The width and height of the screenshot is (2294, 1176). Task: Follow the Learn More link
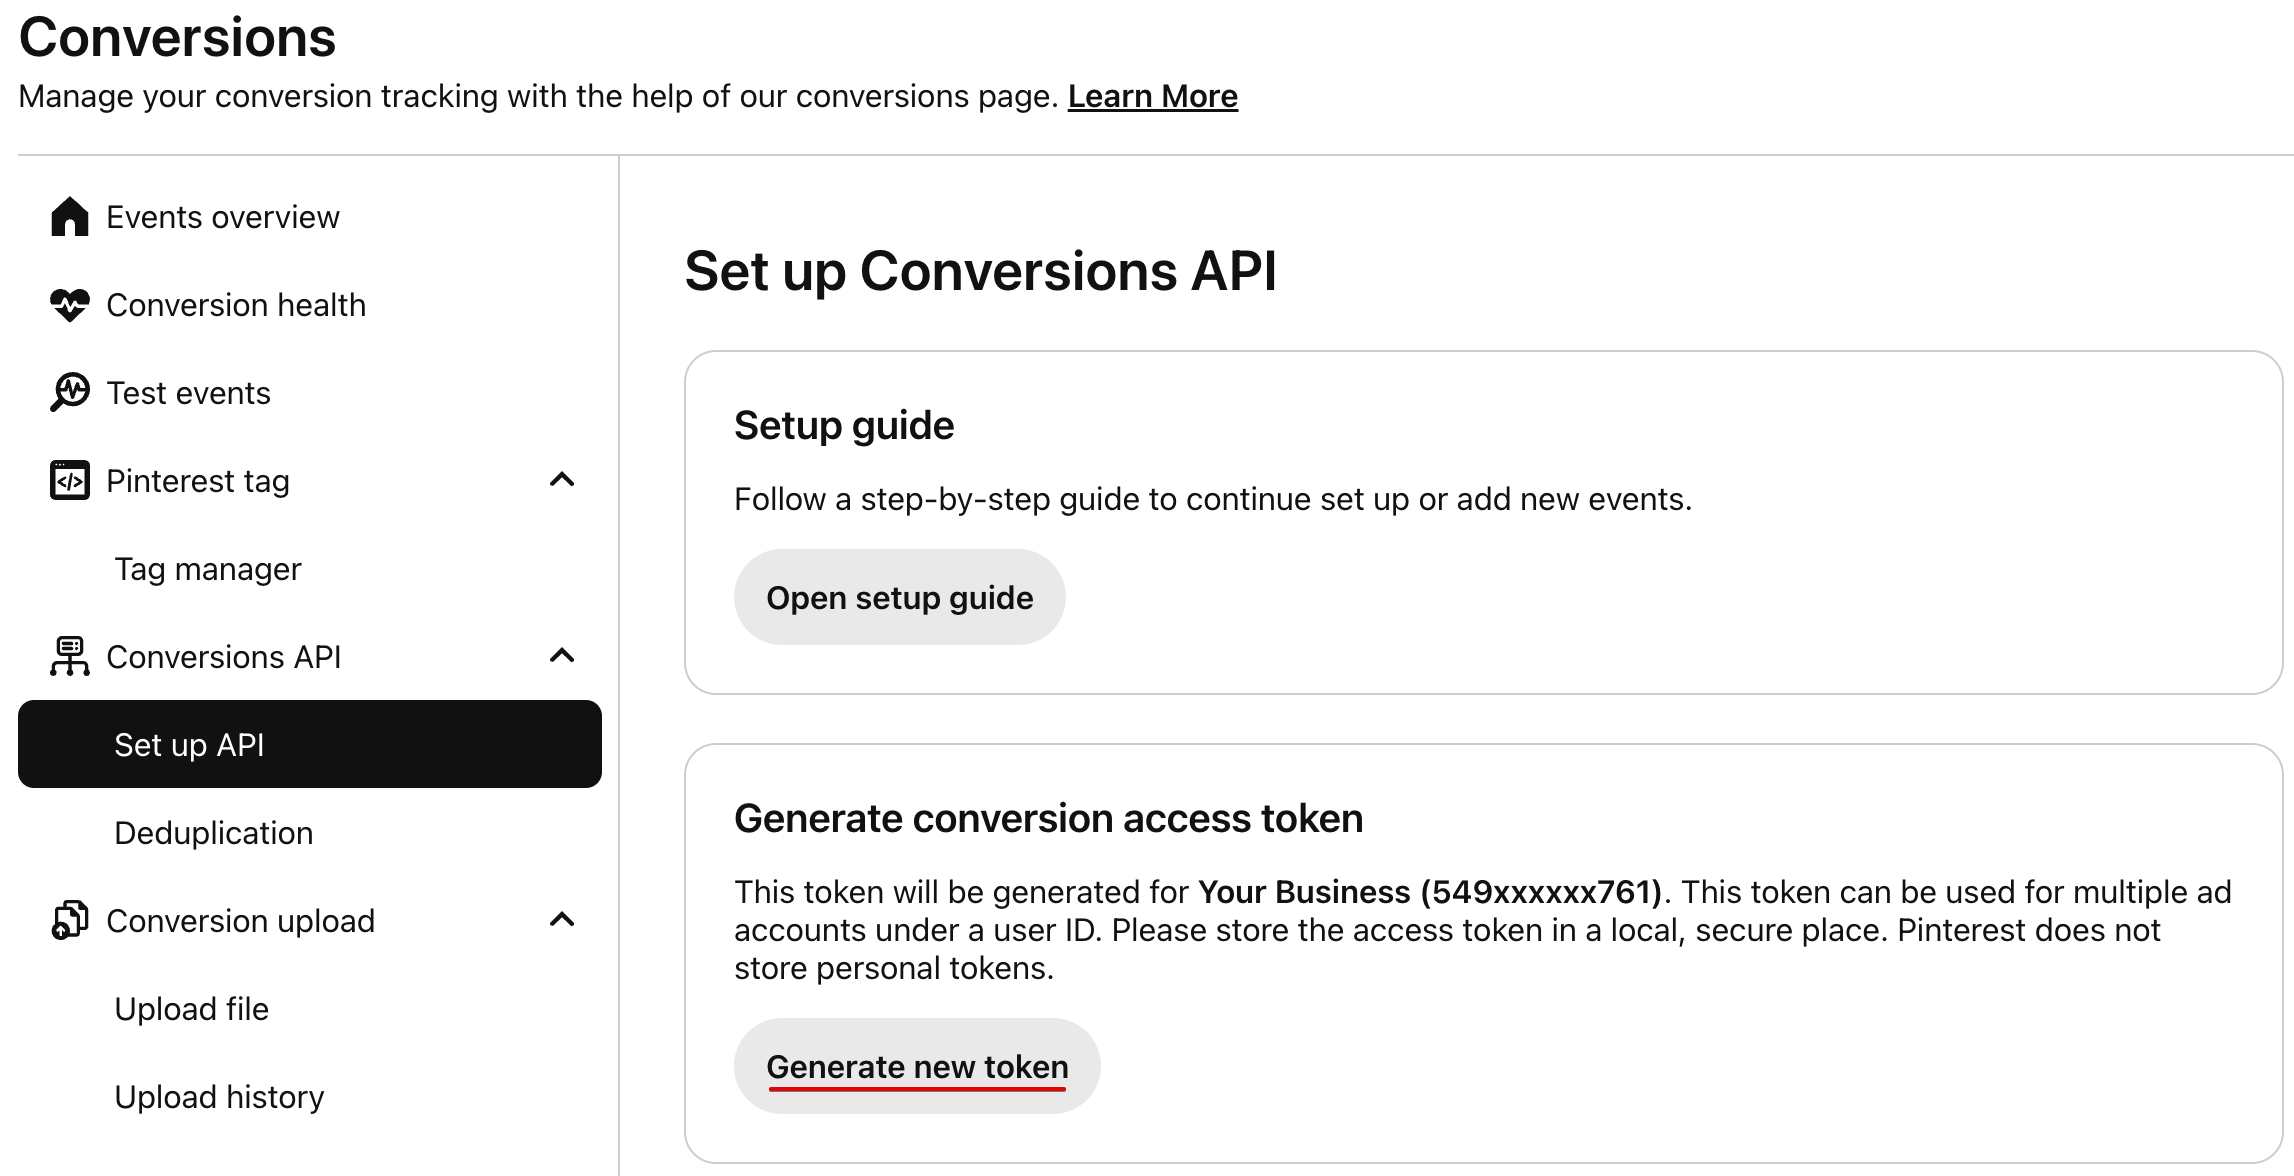(1152, 96)
